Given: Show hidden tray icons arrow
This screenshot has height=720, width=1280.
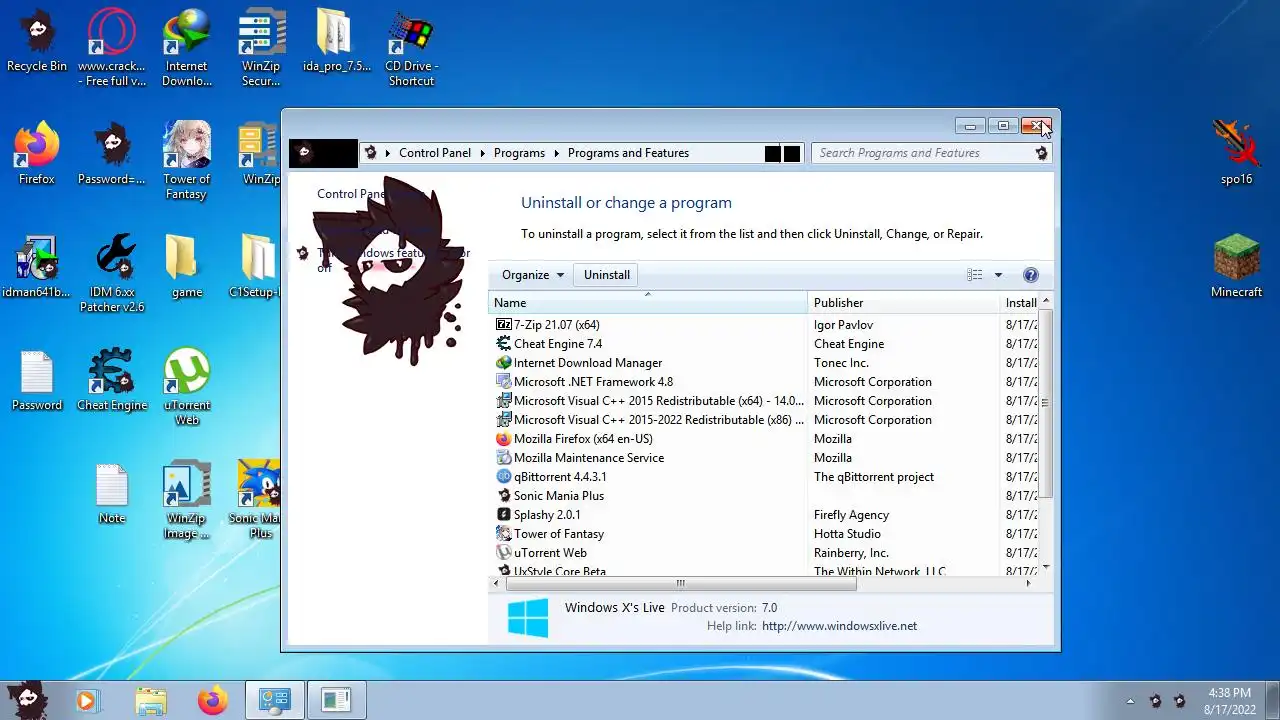Looking at the screenshot, I should (1131, 701).
